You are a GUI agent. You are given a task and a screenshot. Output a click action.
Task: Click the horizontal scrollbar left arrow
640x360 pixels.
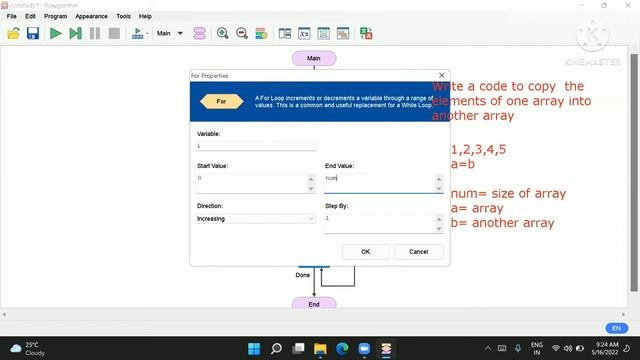click(4, 315)
